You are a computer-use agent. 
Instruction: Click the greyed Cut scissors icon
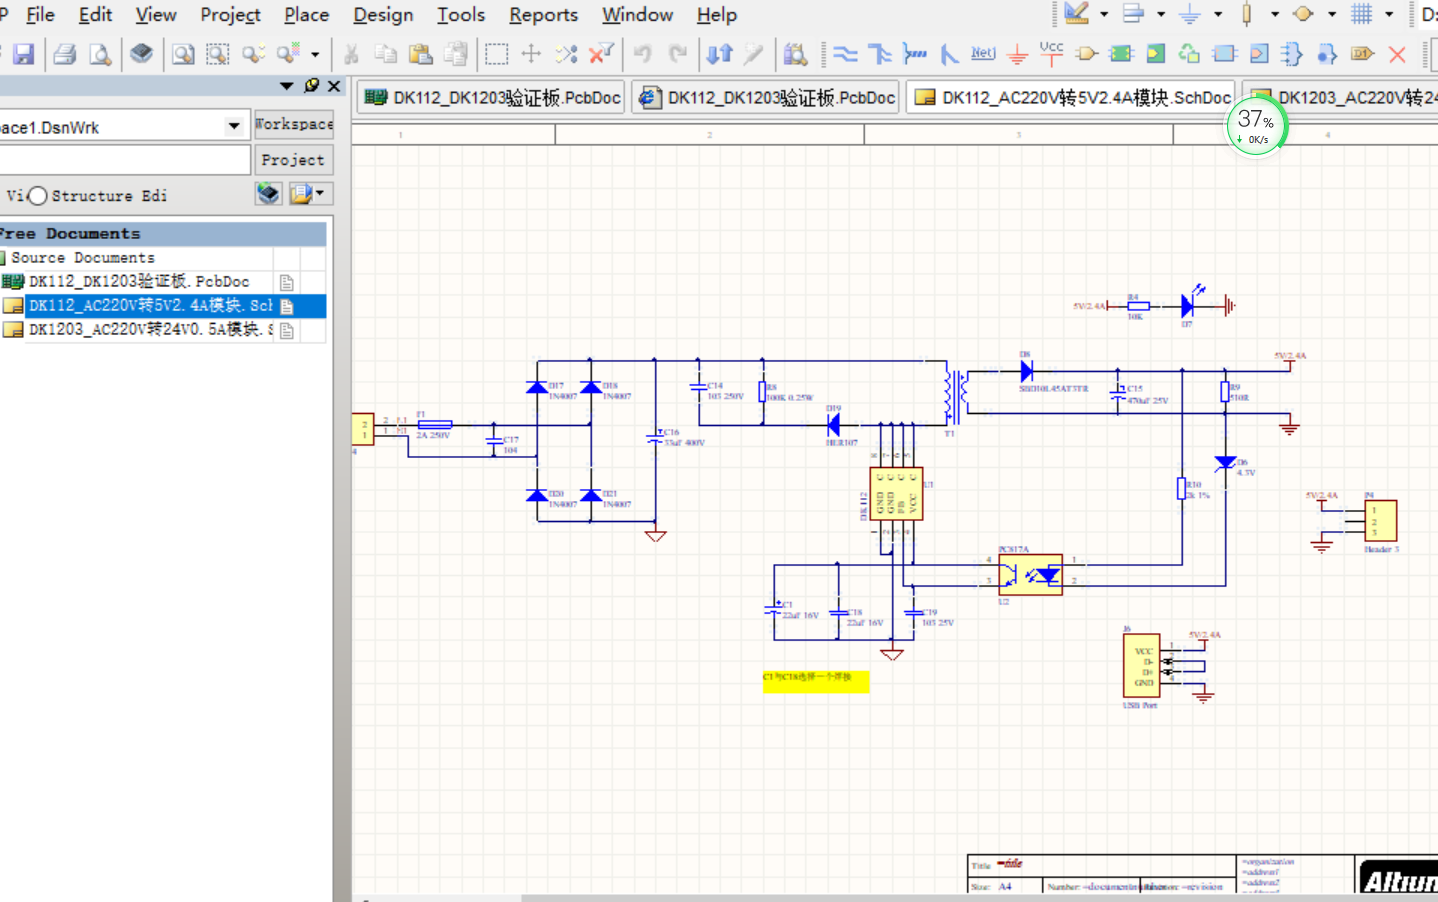tap(351, 54)
